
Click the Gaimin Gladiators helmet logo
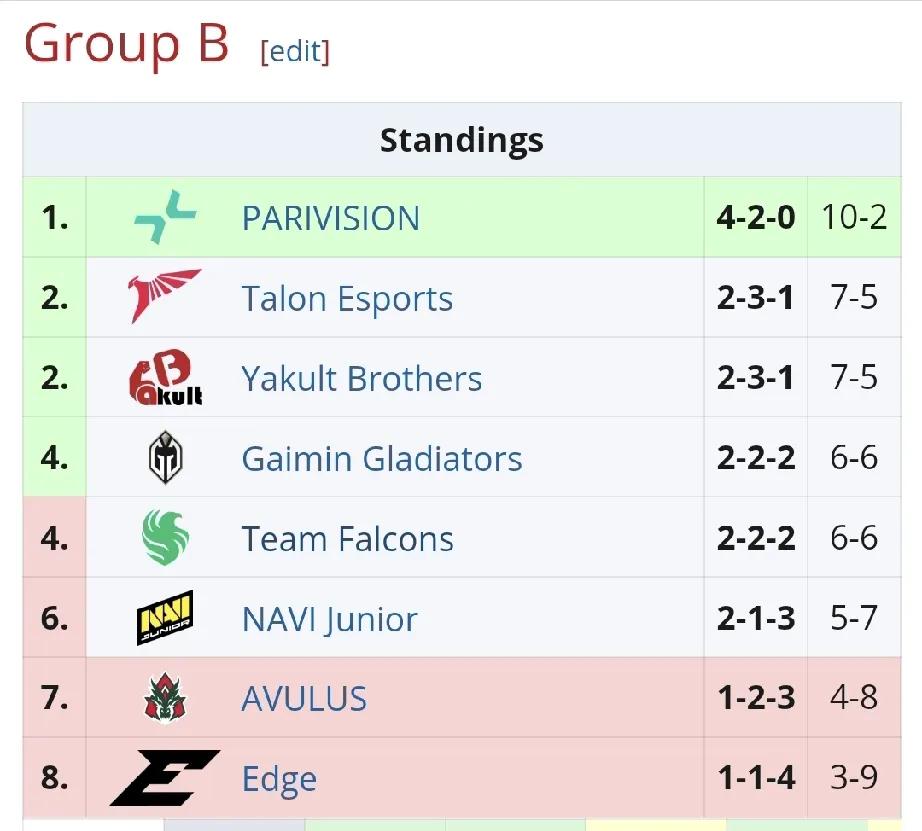tap(165, 457)
